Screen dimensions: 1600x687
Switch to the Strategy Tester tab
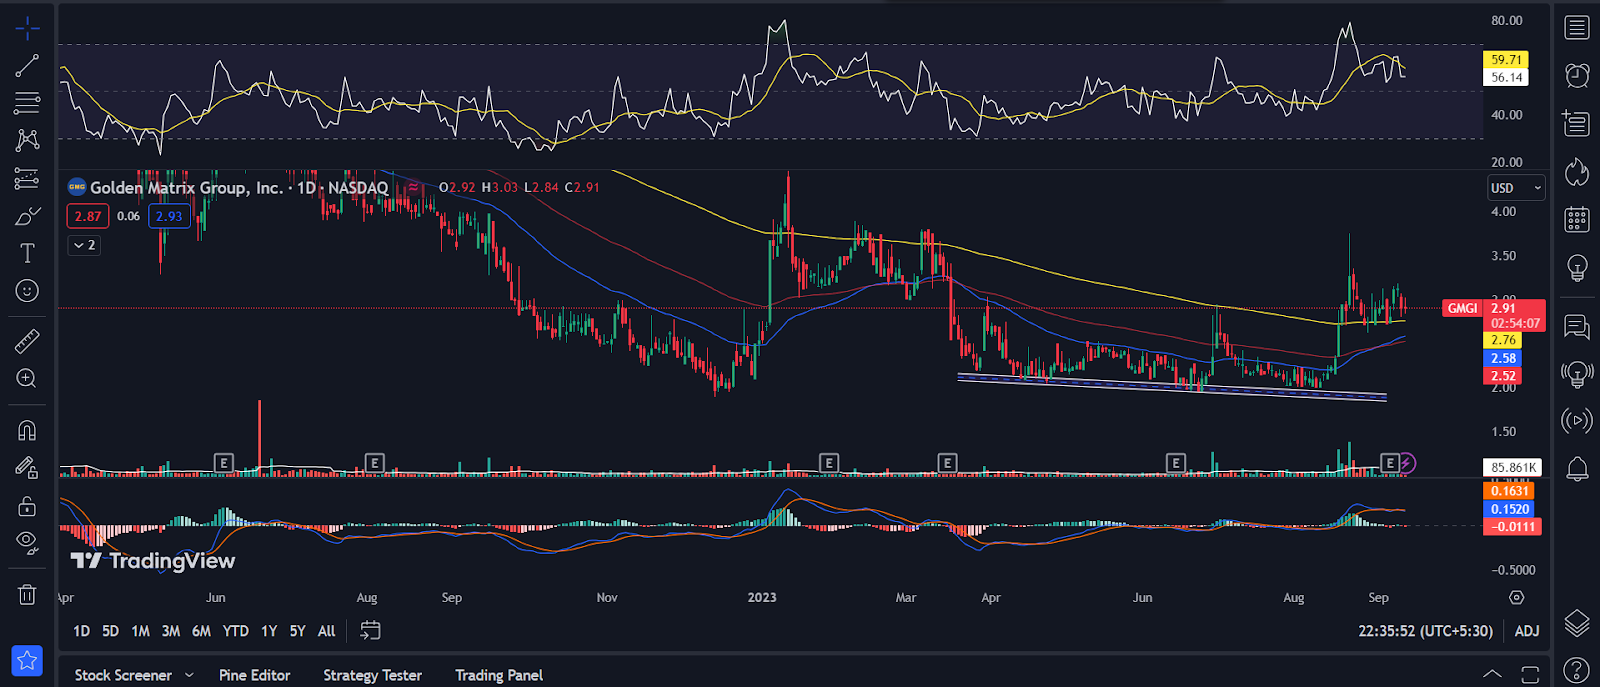[x=372, y=675]
